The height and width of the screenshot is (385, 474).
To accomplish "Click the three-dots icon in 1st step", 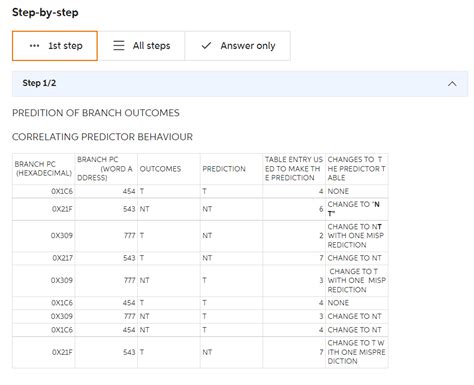I will (34, 46).
